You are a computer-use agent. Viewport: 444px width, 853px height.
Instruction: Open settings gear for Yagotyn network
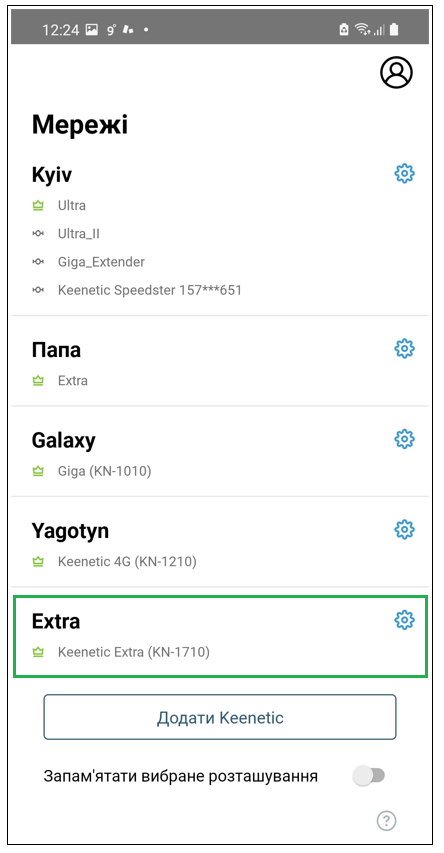pos(404,529)
